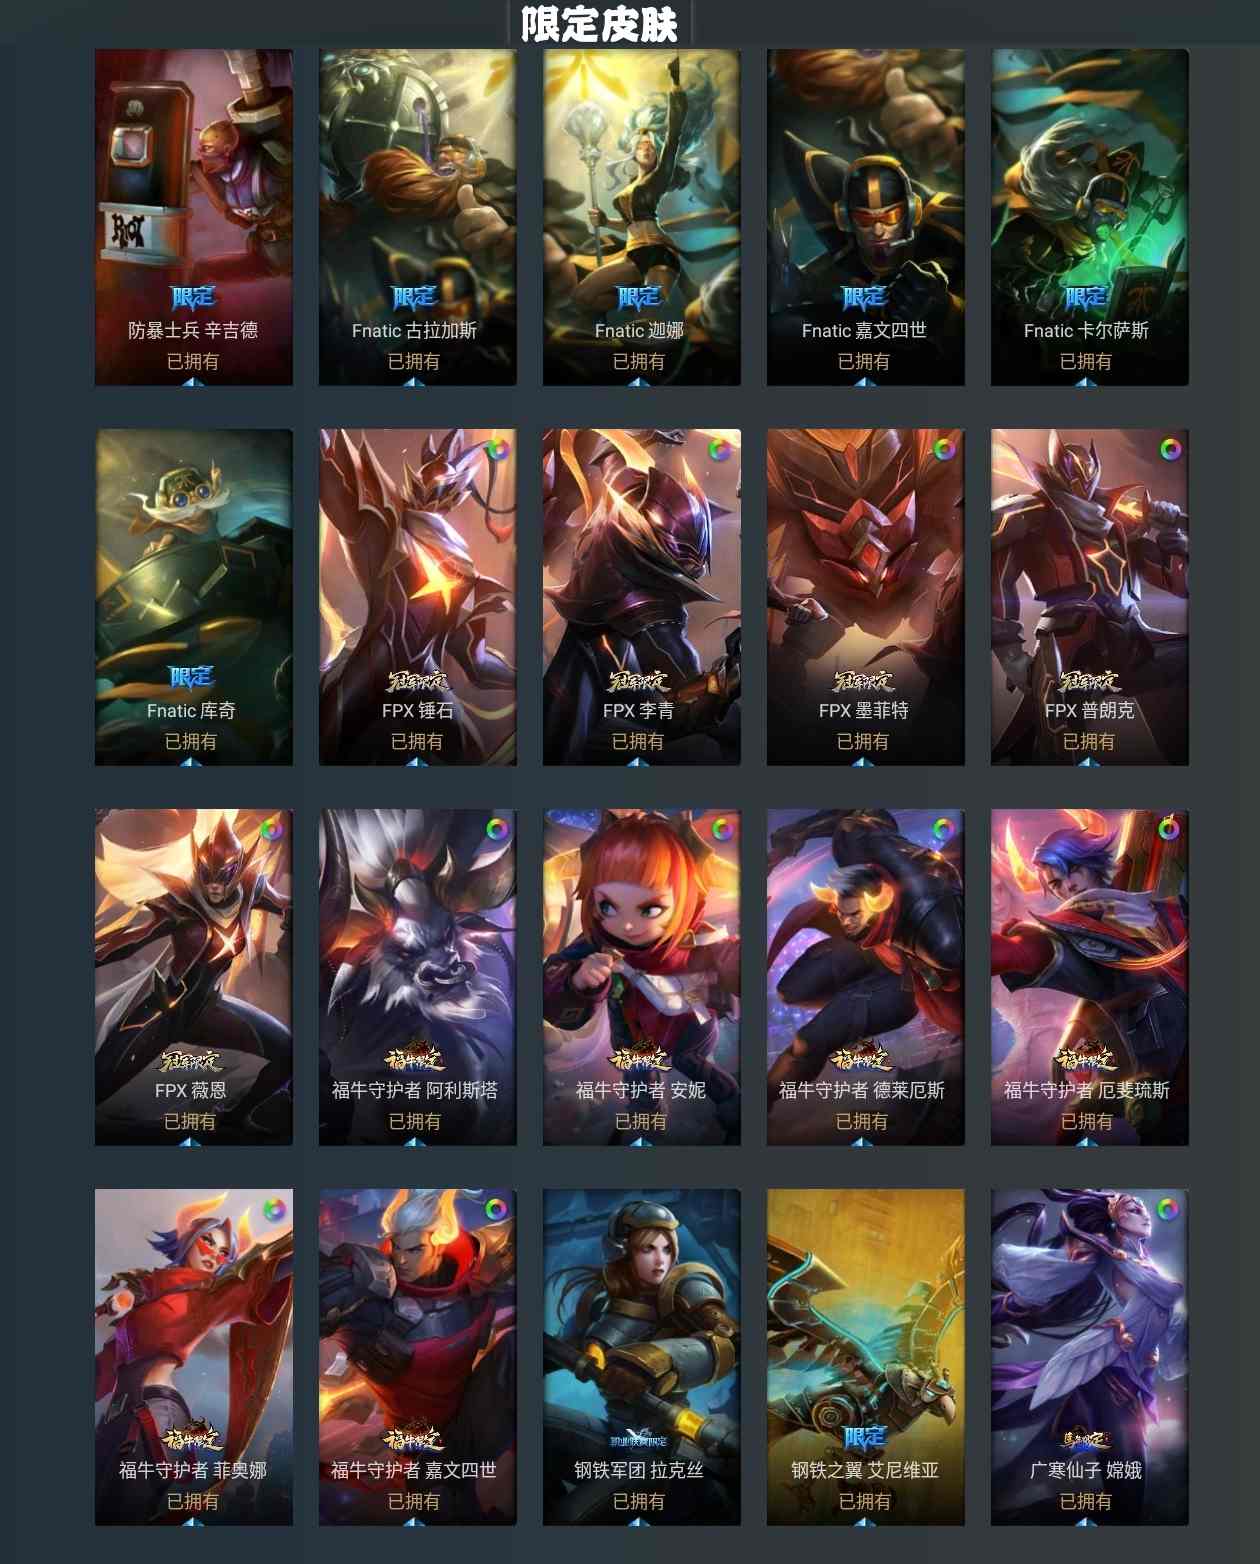This screenshot has height=1564, width=1260.
Task: Expand arrow below 钢铁军团 拉克丝 card
Action: click(639, 1521)
